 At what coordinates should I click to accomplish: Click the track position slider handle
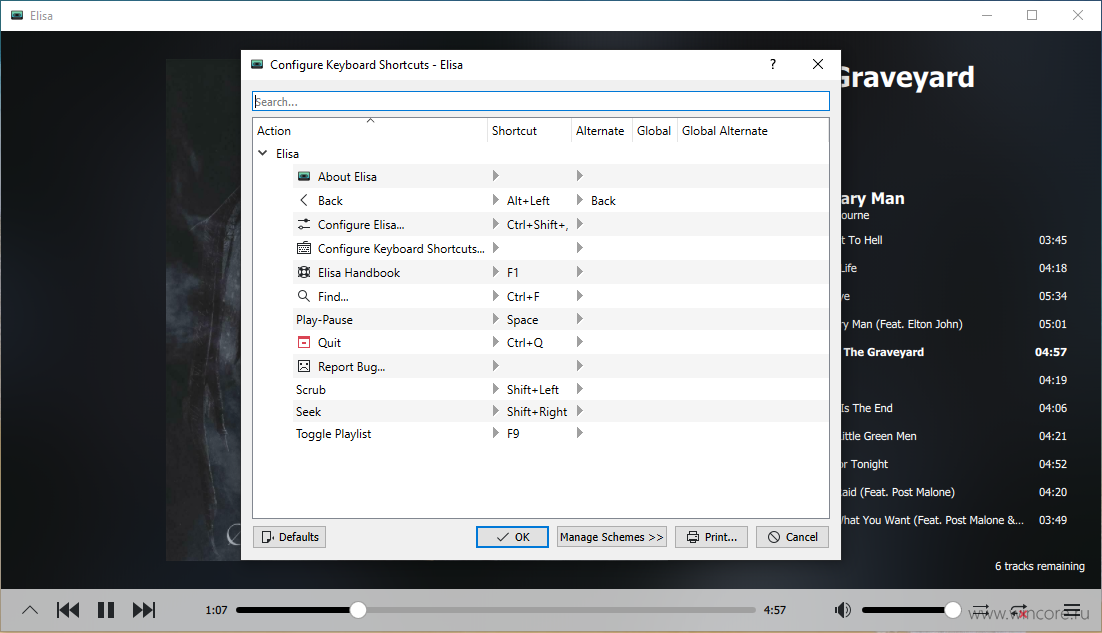pyautogui.click(x=358, y=610)
